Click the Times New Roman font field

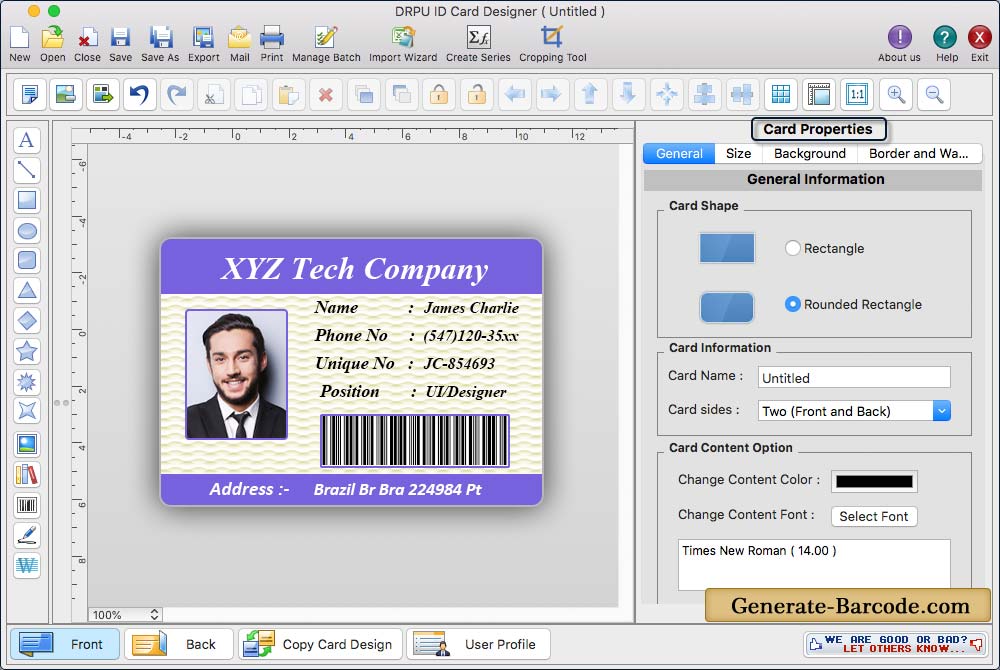[x=814, y=564]
